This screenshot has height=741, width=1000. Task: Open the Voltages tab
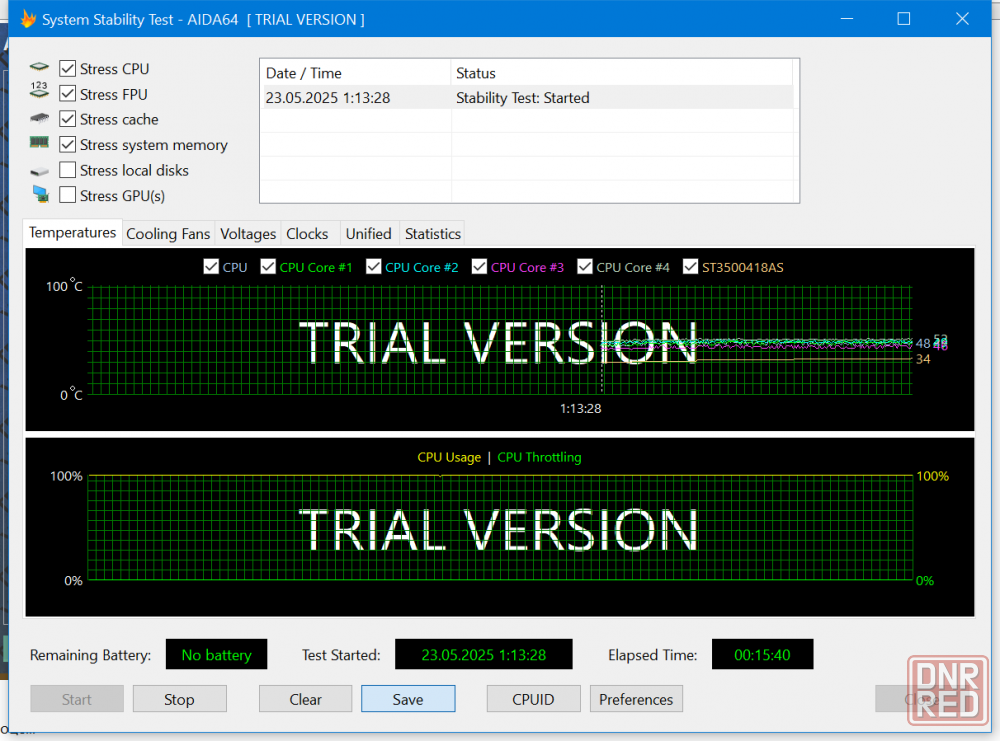tap(248, 234)
